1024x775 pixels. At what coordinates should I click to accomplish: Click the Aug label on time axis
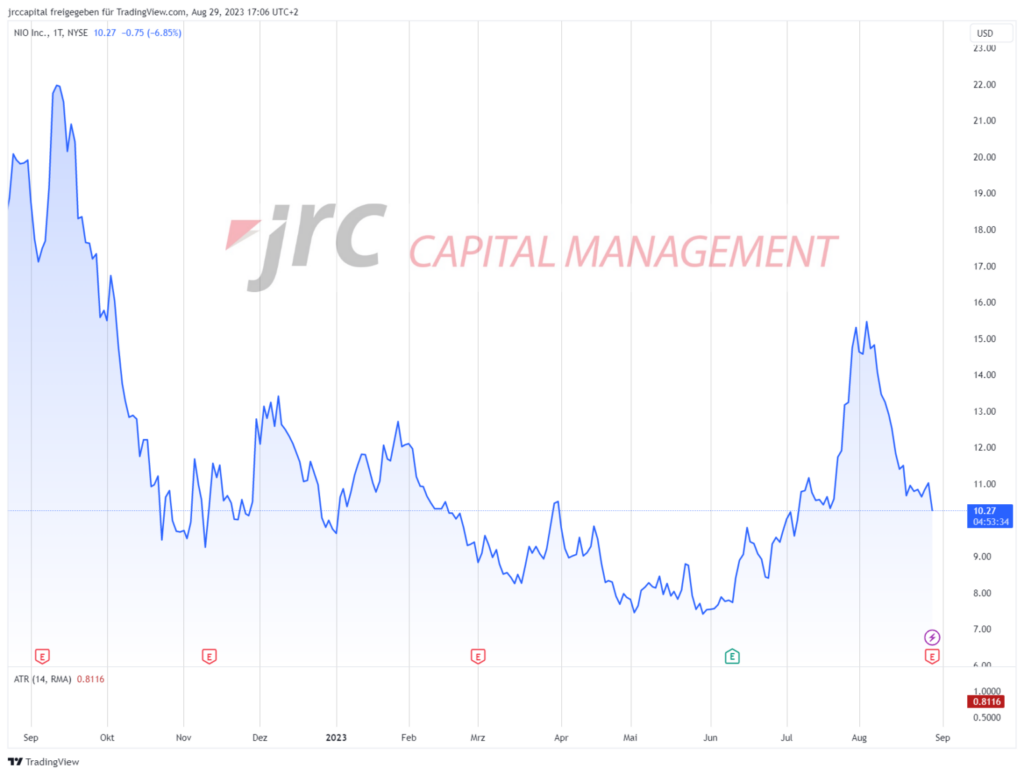click(859, 738)
